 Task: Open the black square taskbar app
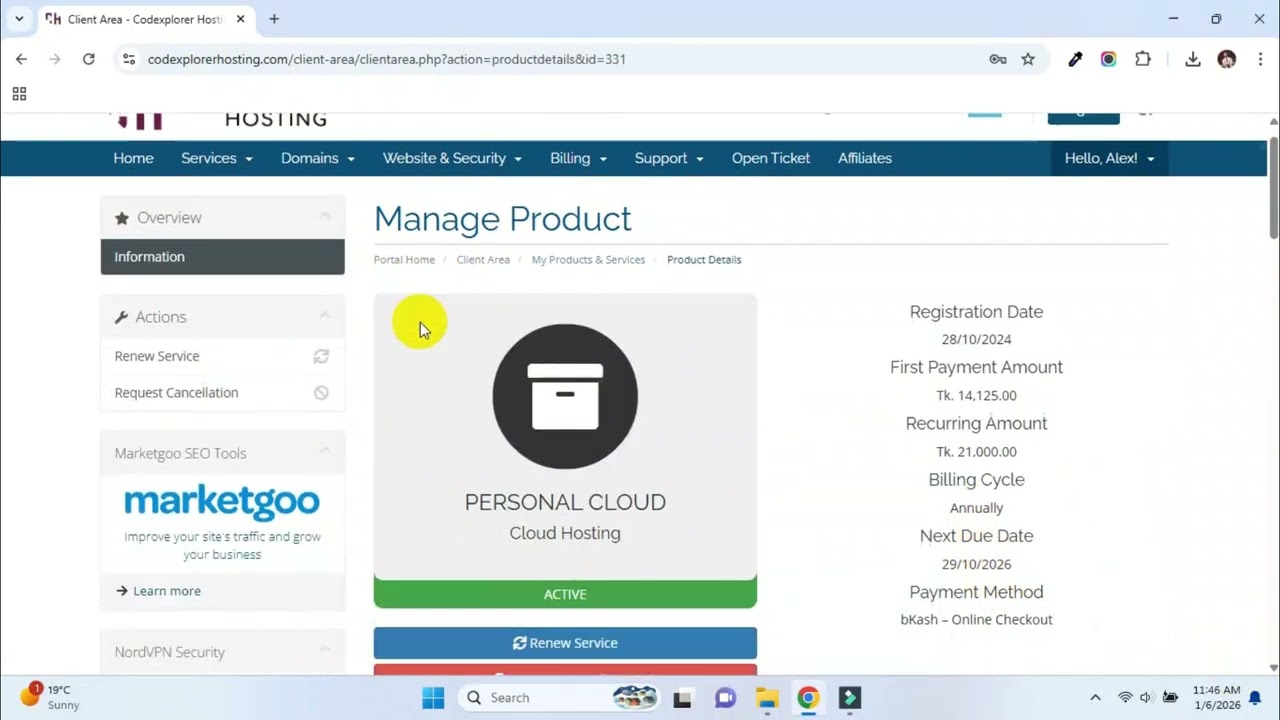pyautogui.click(x=683, y=698)
